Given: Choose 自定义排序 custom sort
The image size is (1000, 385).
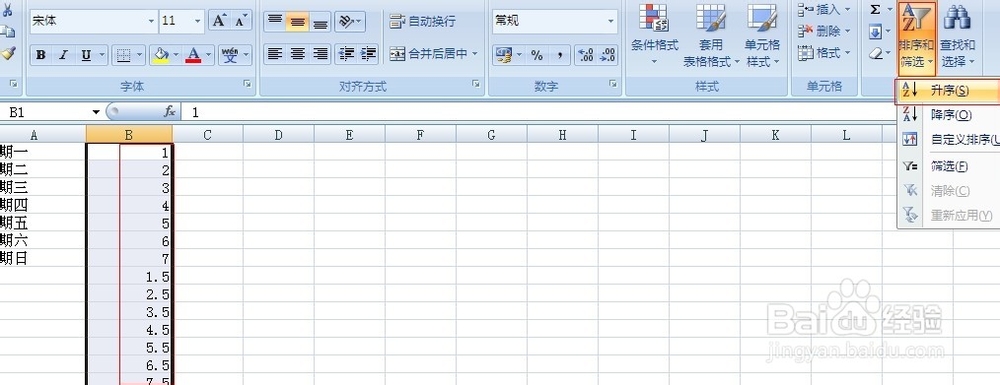Looking at the screenshot, I should click(x=949, y=140).
